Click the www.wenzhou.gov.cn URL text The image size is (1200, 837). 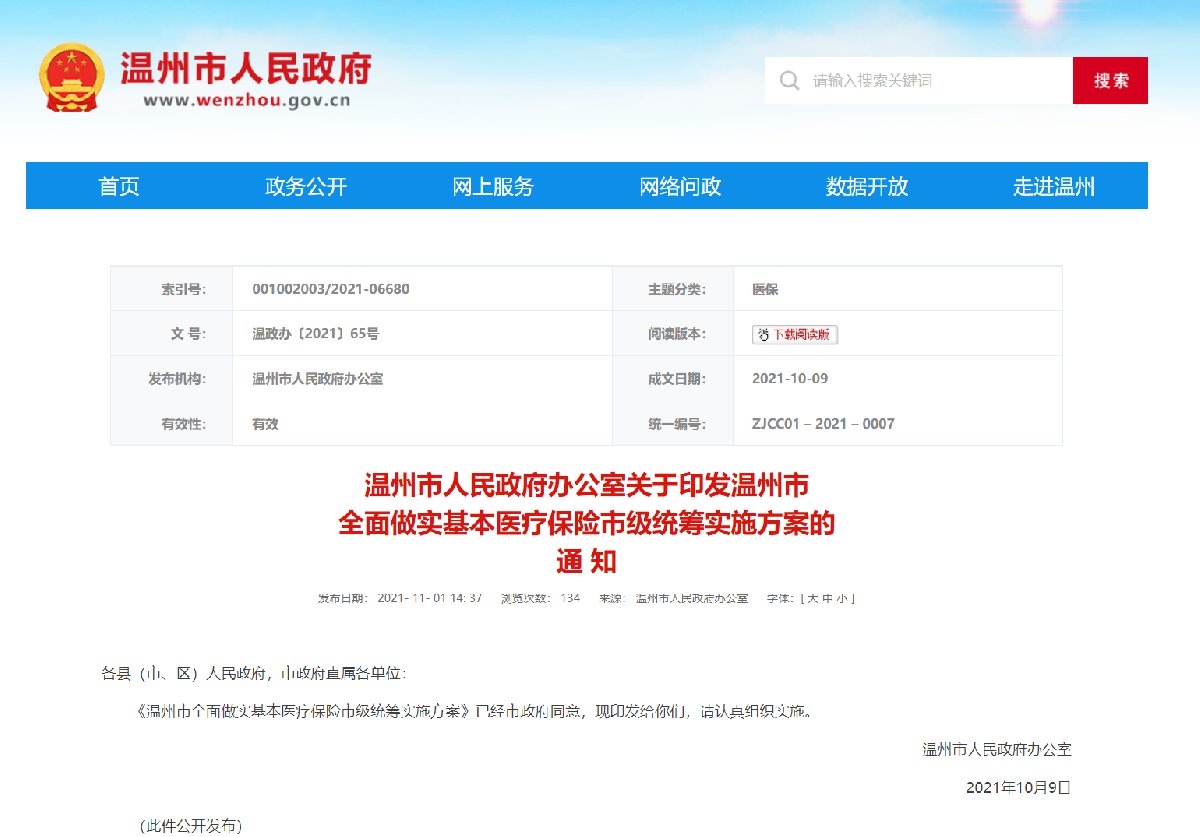246,100
